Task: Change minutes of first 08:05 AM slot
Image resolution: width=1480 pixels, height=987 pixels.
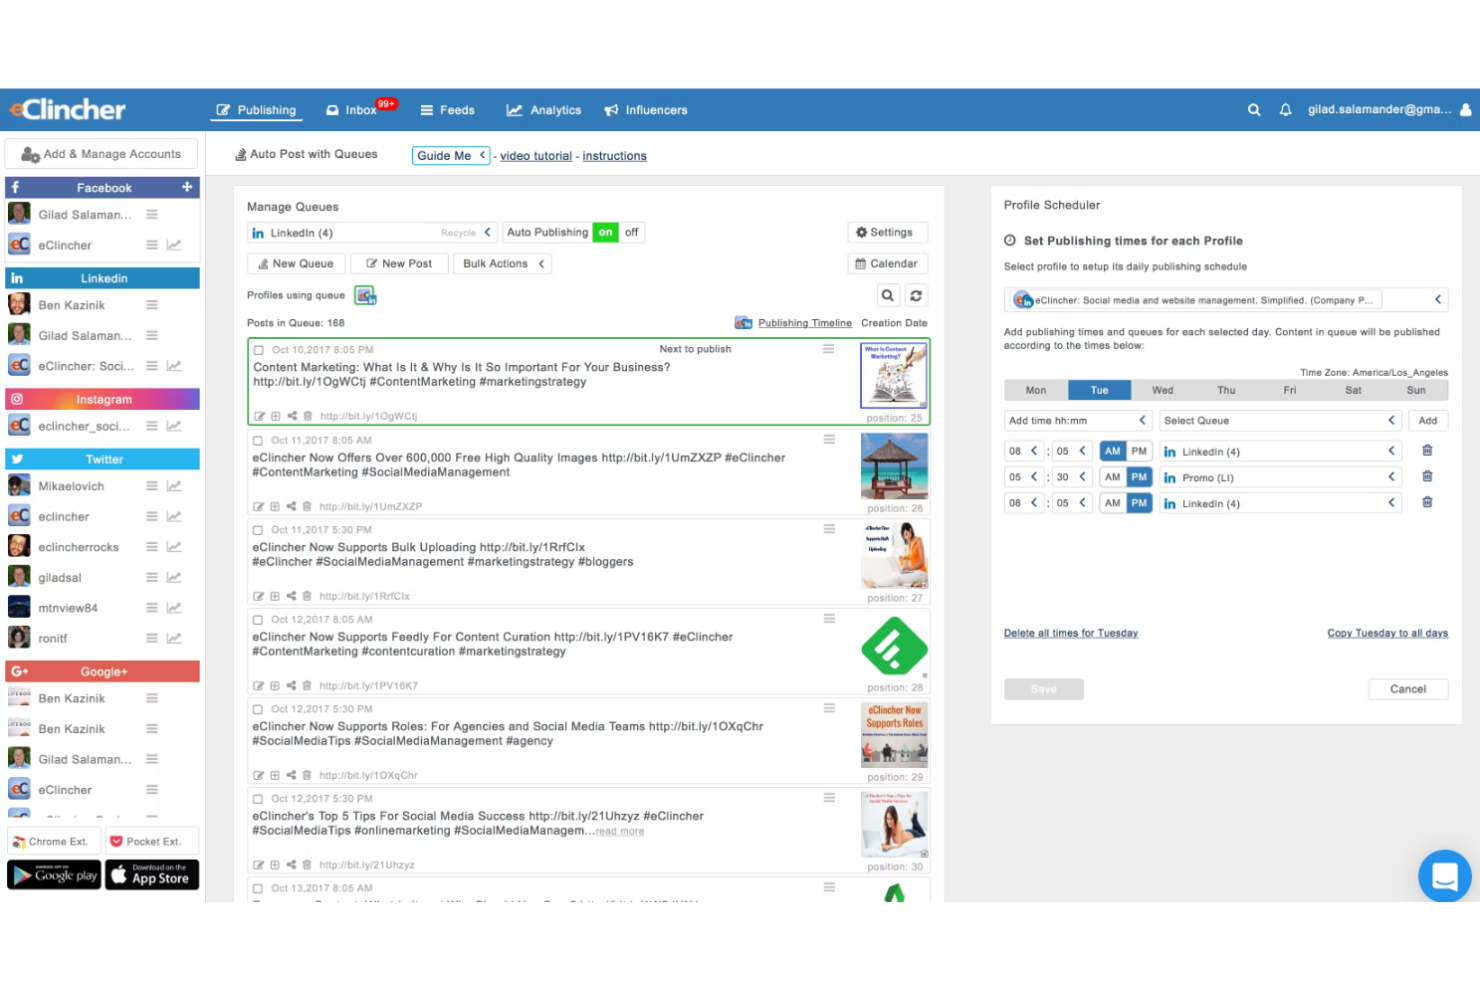Action: [x=1071, y=451]
